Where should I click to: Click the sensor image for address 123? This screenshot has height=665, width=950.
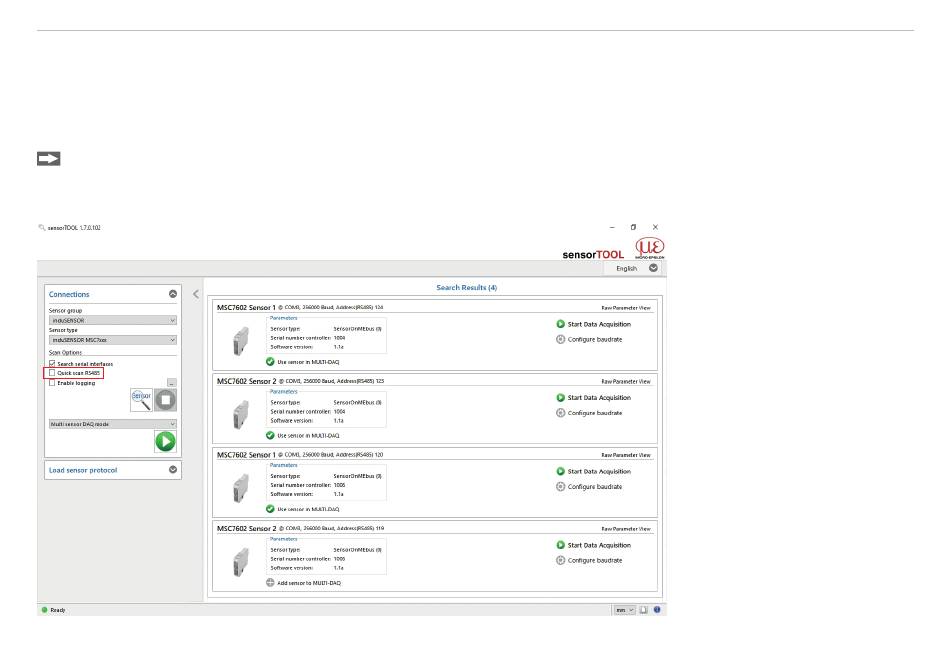241,414
